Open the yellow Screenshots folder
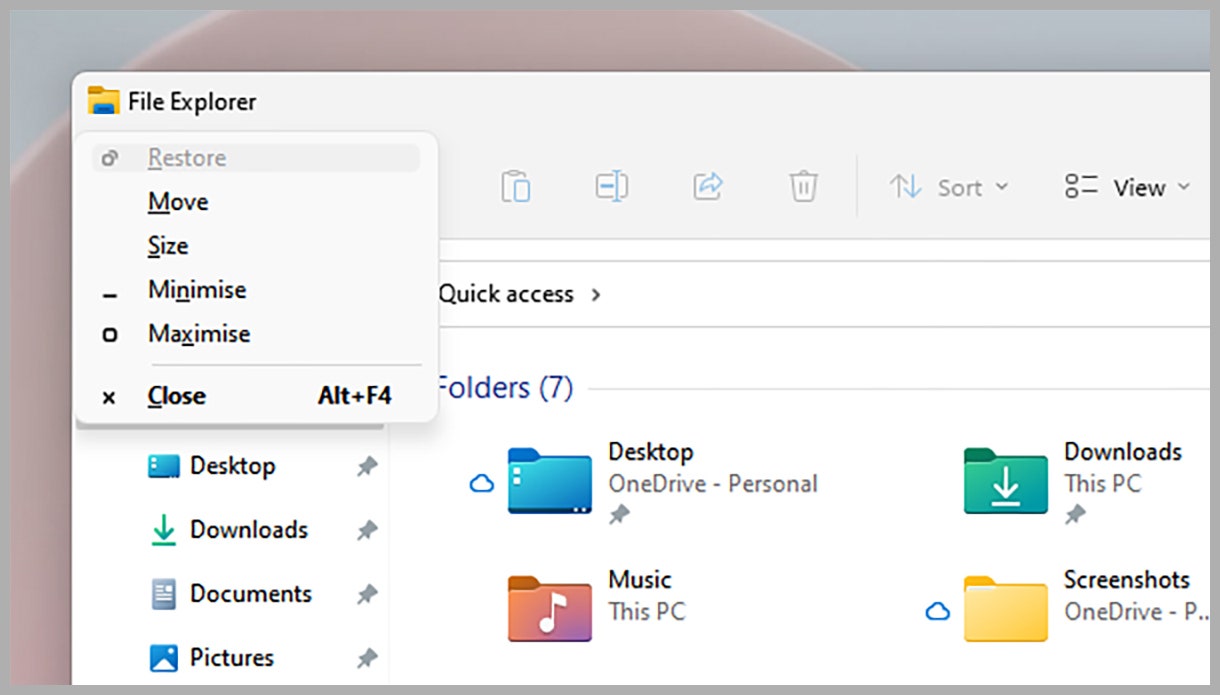 1005,608
